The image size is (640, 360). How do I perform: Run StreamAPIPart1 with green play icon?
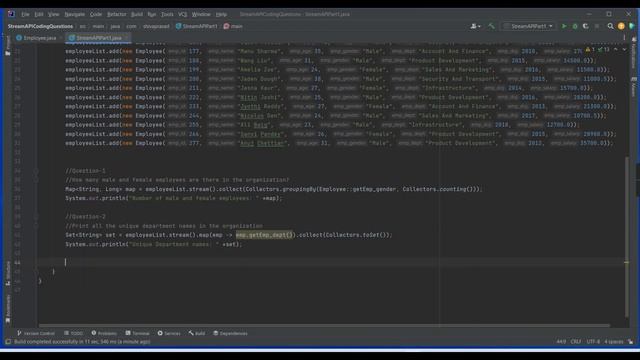click(x=564, y=26)
